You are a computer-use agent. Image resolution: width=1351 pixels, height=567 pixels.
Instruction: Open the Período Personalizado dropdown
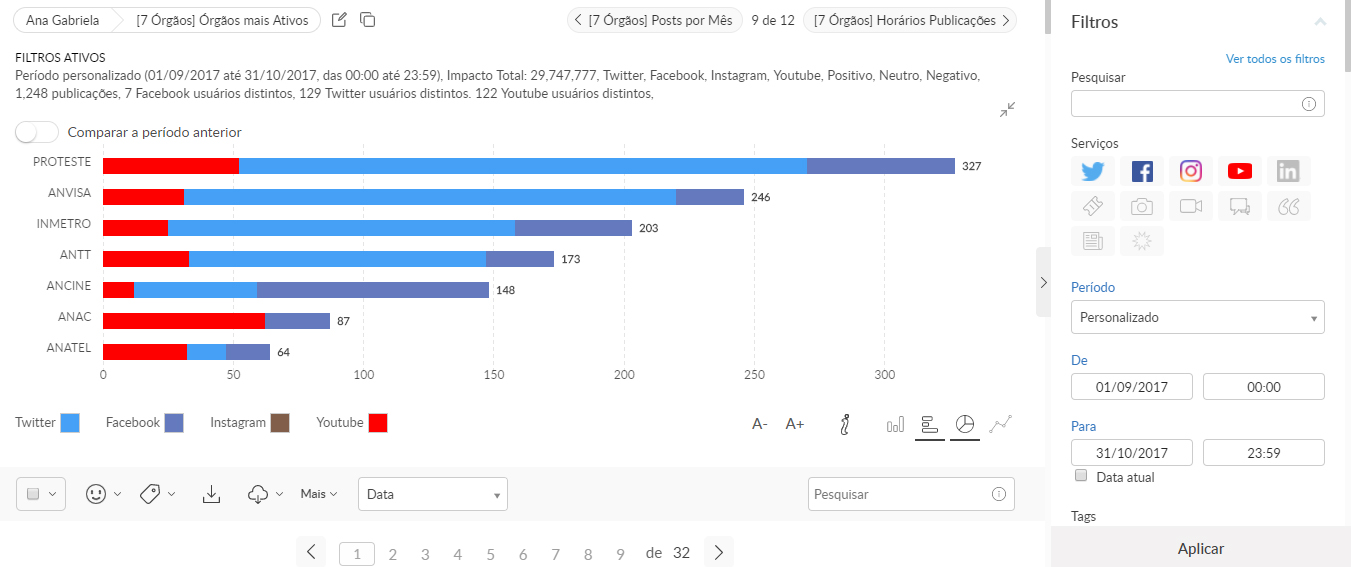click(x=1197, y=317)
